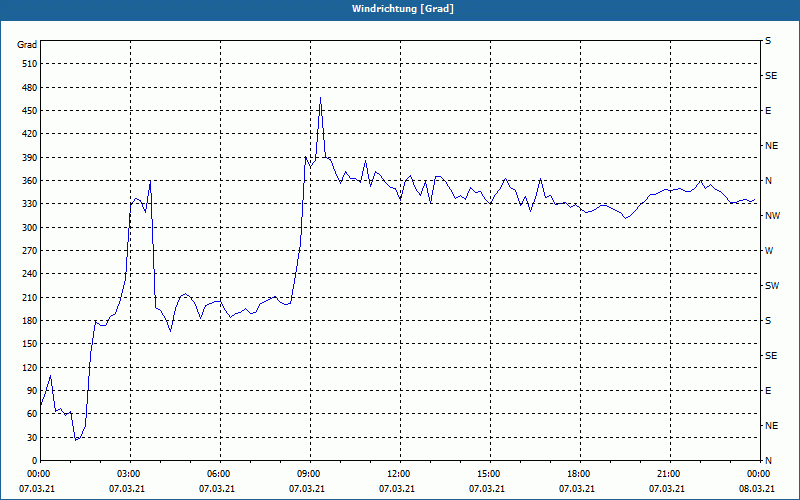
Task: Click the 450 tick label on the left axis
Action: 30,111
